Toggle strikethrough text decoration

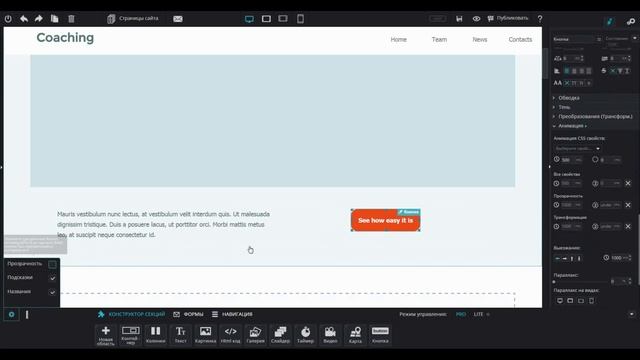(604, 71)
